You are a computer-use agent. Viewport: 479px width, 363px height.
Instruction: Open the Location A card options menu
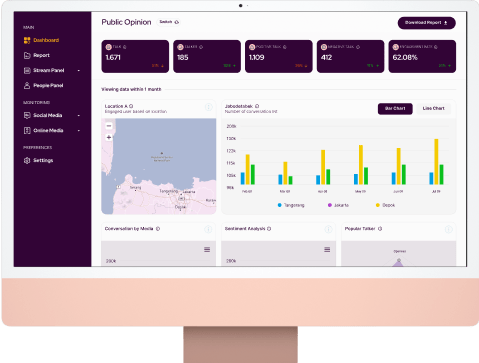point(209,107)
